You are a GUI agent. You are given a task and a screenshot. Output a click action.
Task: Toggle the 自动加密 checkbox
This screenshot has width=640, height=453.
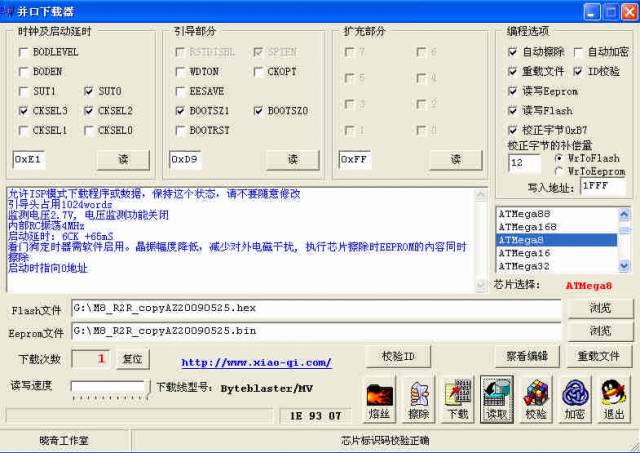pos(579,52)
